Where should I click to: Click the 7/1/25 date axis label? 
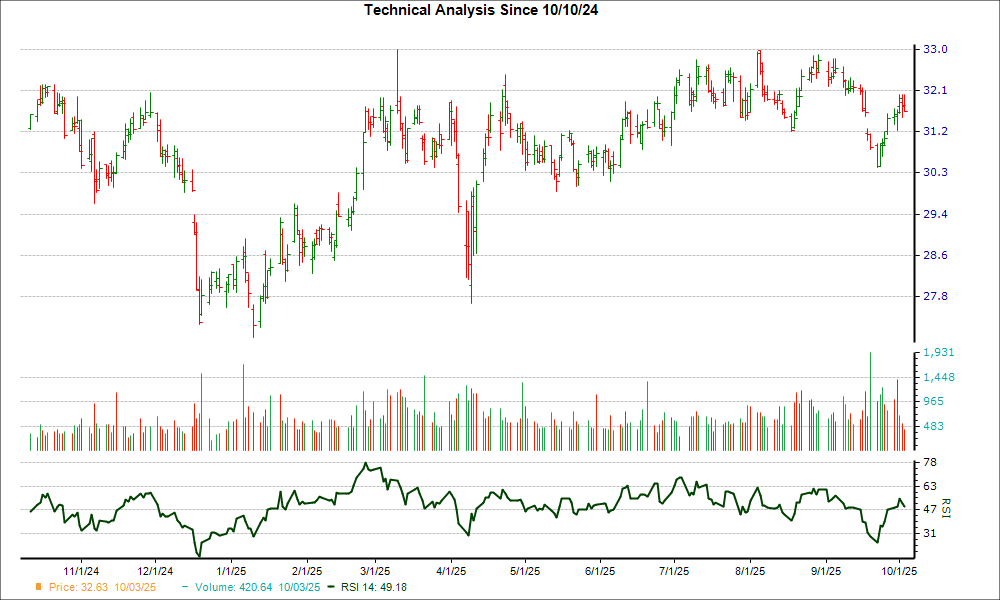tap(674, 571)
